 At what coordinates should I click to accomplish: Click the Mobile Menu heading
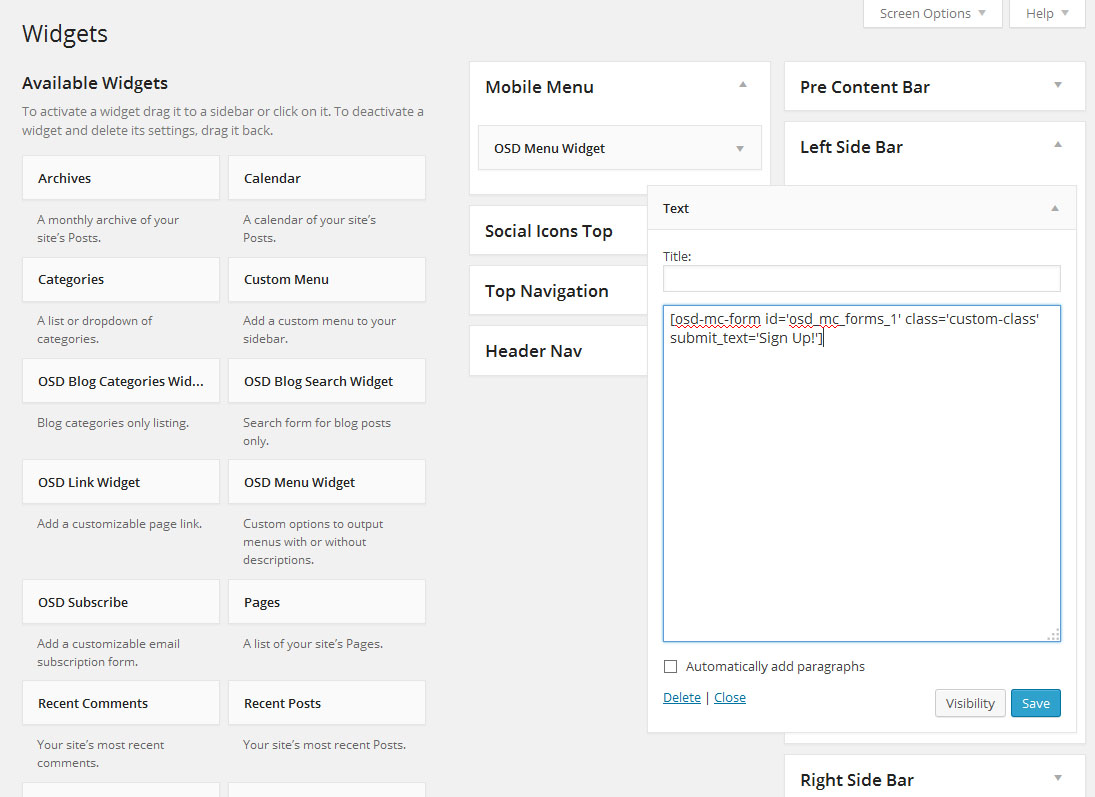pos(539,87)
